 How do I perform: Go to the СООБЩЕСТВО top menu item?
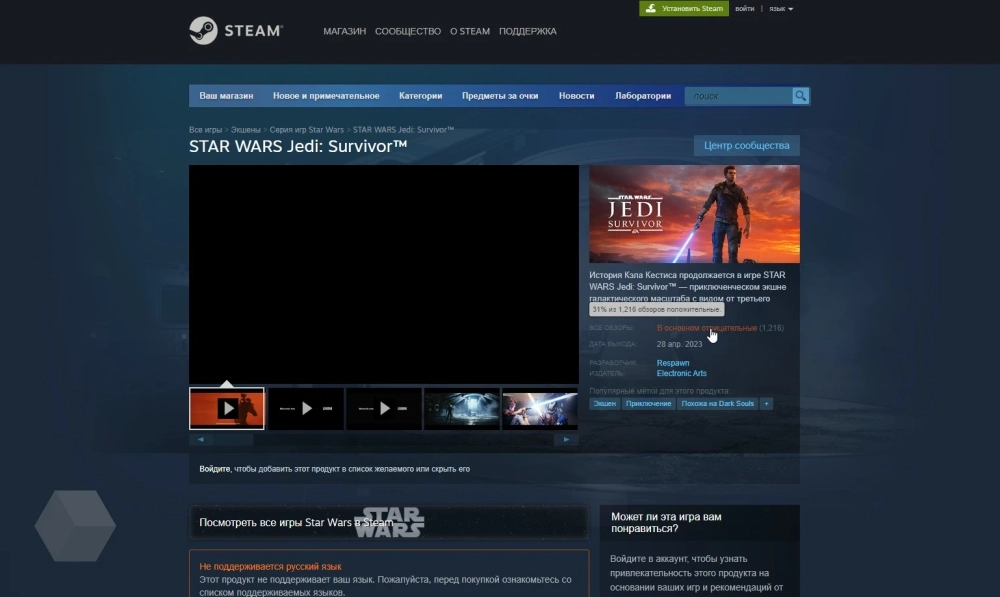pyautogui.click(x=408, y=31)
